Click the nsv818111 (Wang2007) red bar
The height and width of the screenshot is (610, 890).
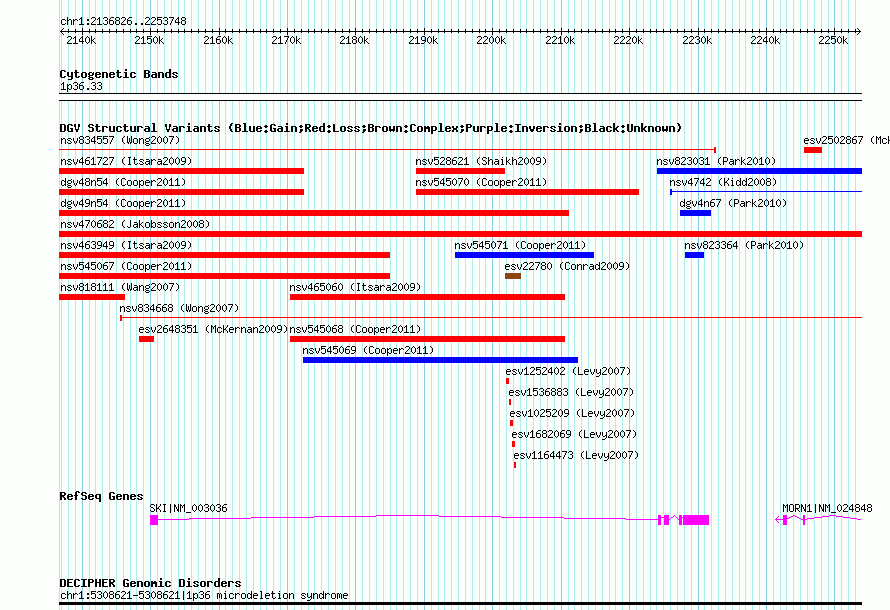(92, 297)
